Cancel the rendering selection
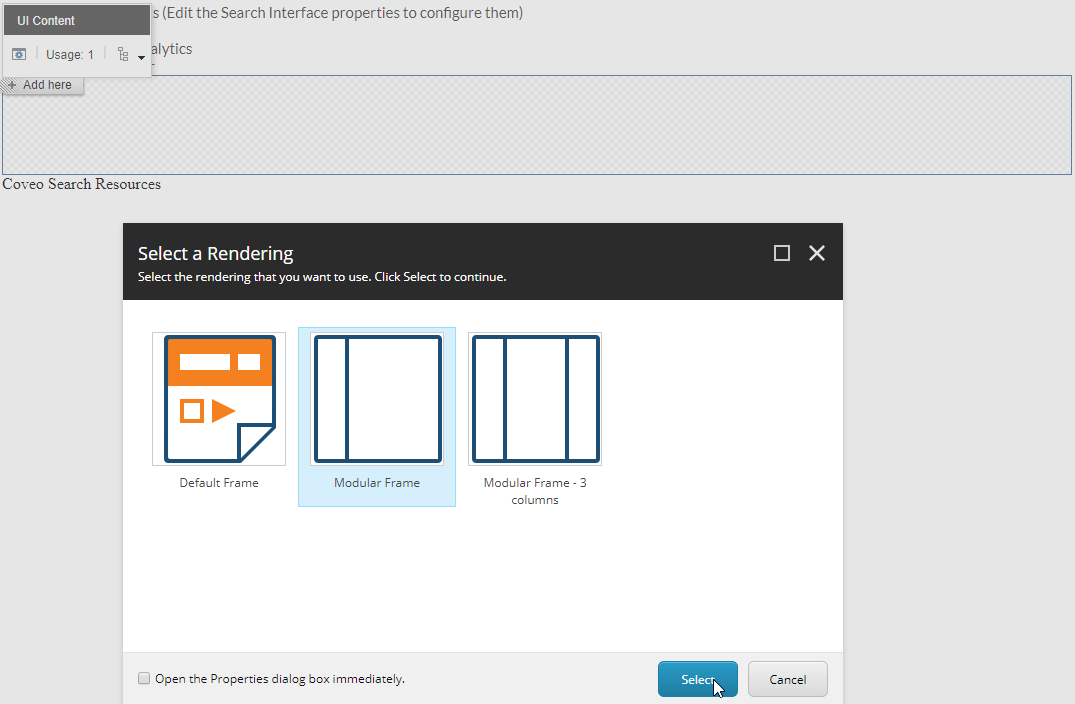 pos(787,678)
